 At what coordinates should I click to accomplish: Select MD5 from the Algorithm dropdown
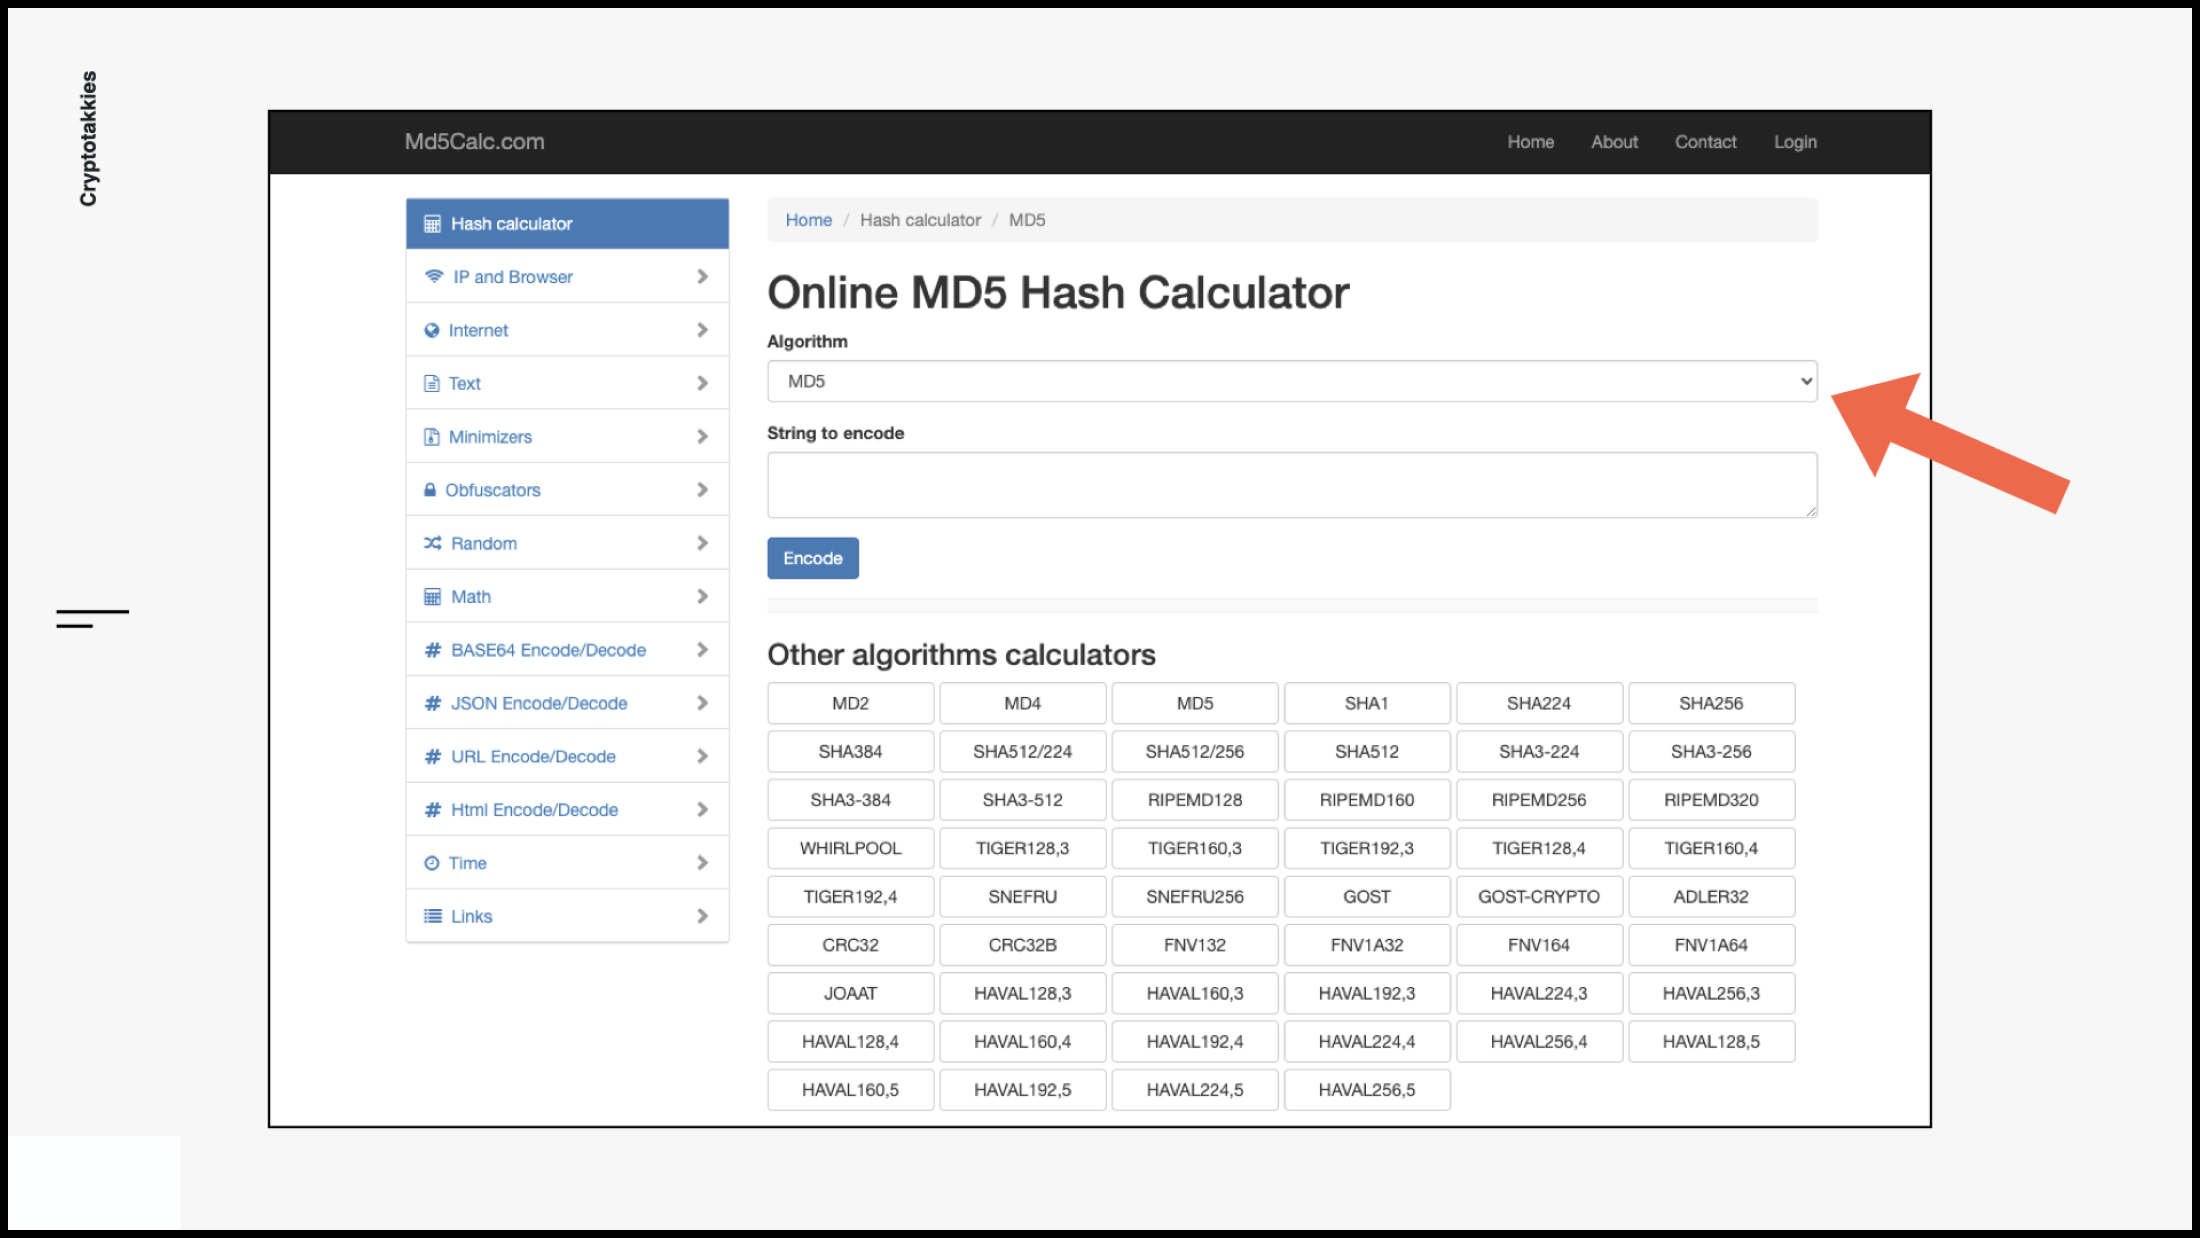[1292, 381]
